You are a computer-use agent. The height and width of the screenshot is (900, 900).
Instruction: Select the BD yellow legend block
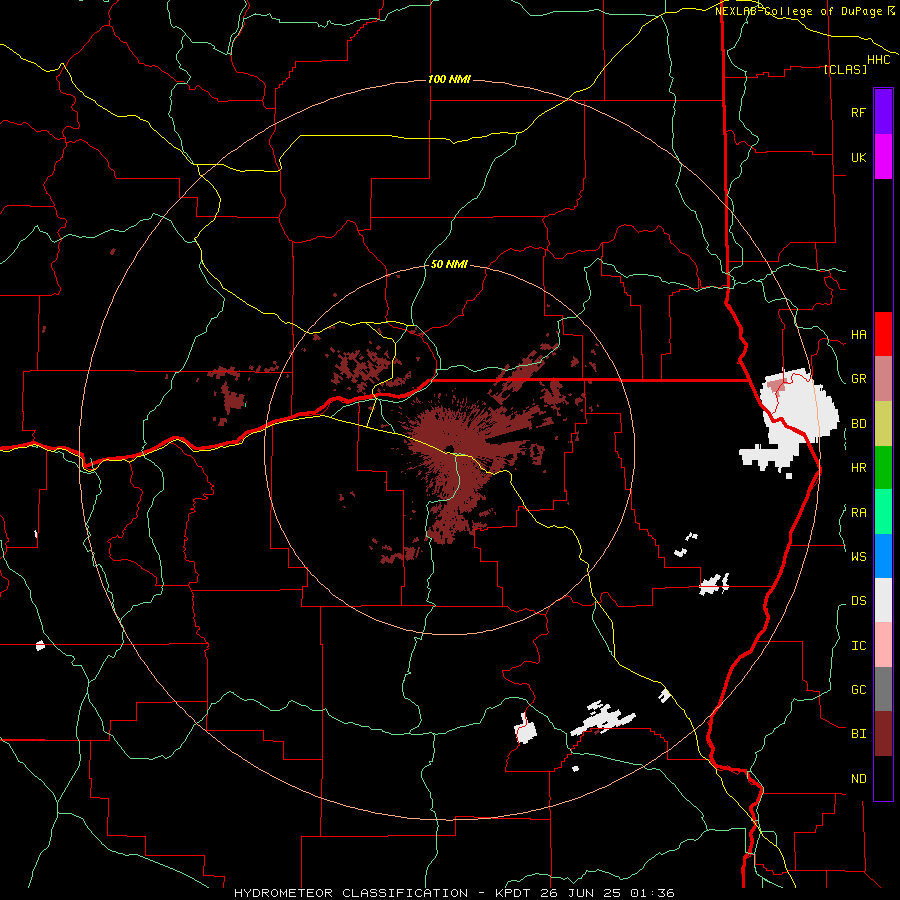(x=883, y=424)
